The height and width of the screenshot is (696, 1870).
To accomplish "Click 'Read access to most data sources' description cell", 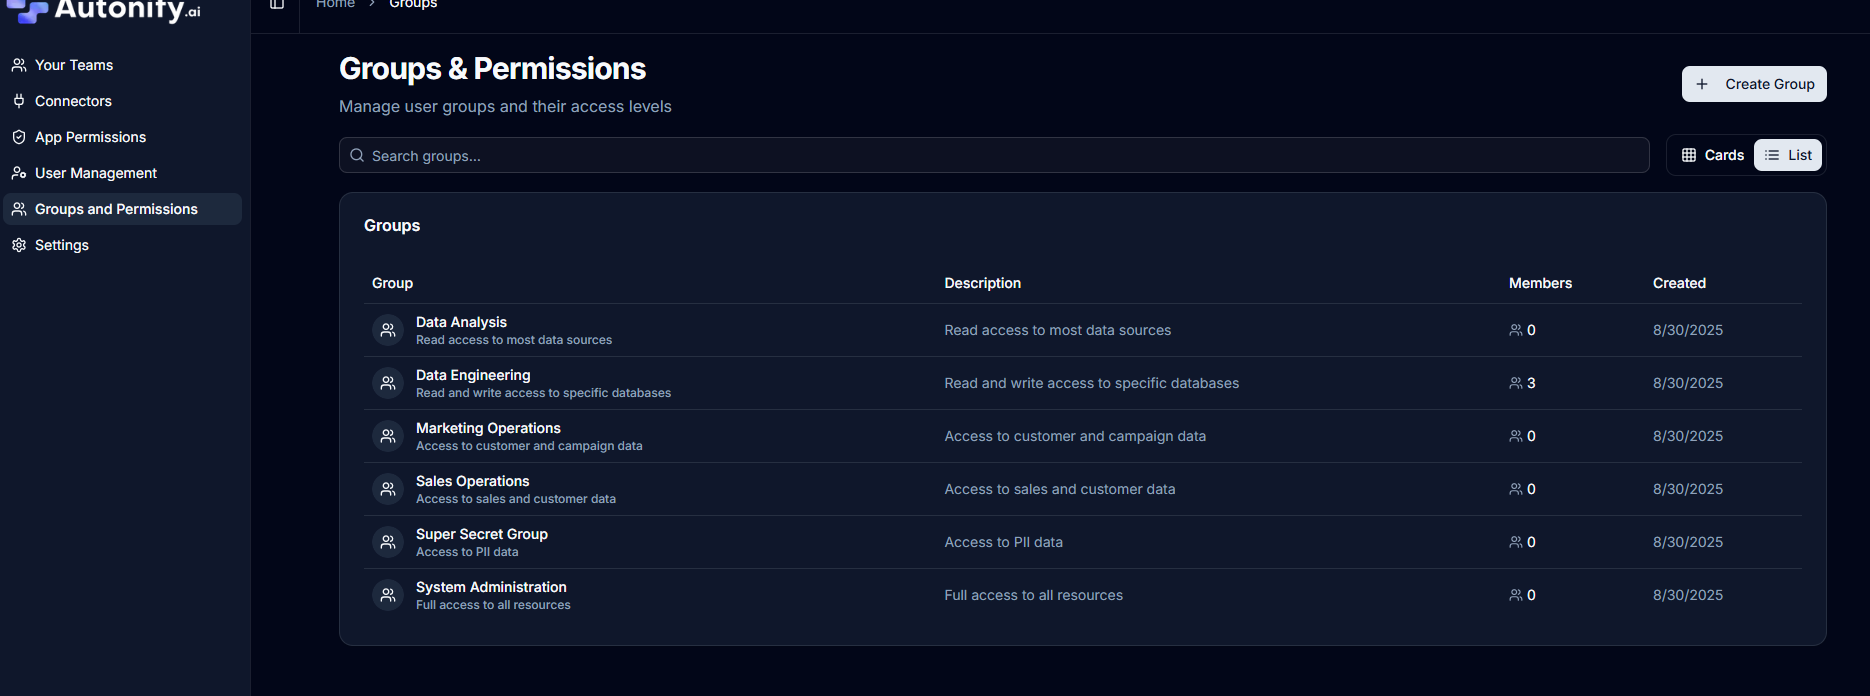I will coord(1057,330).
